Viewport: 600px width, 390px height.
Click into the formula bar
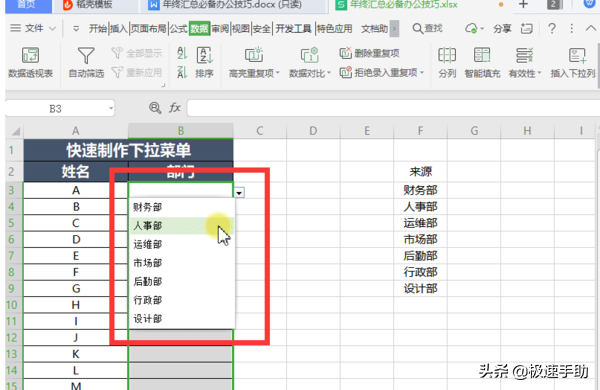[393, 108]
